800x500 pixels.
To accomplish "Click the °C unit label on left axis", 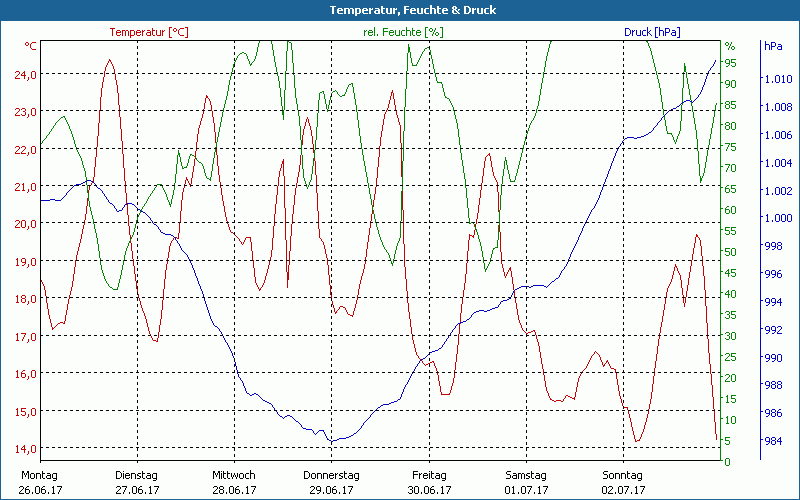I will [31, 46].
